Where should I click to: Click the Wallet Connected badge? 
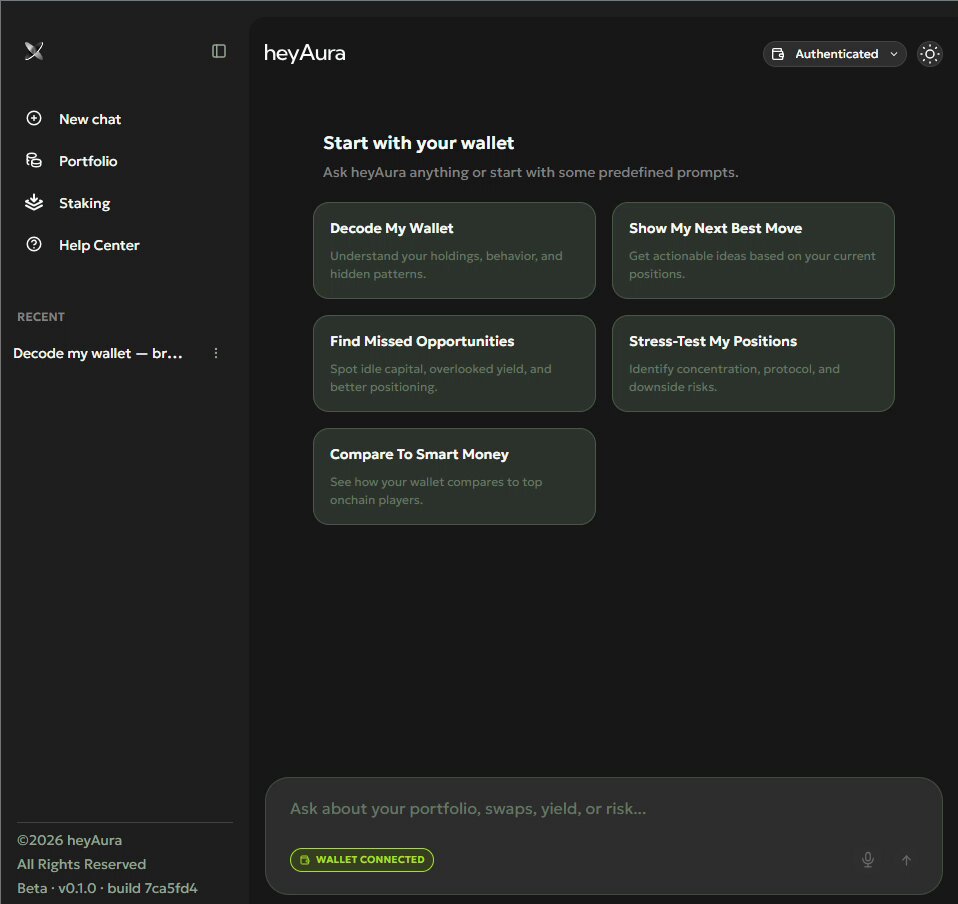tap(362, 860)
